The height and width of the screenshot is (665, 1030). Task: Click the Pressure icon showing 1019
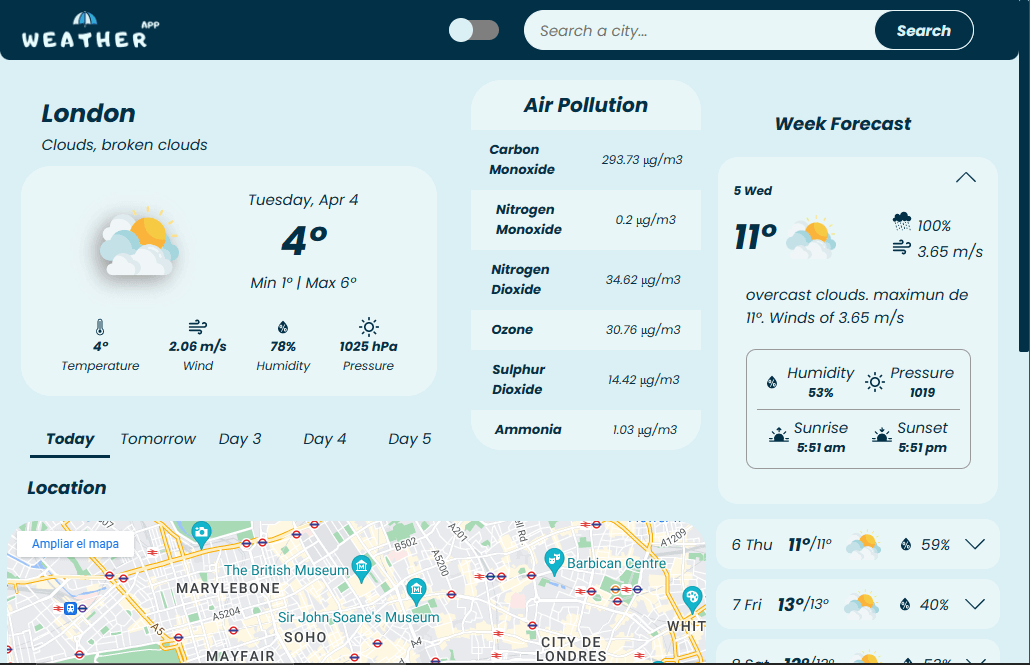click(875, 381)
